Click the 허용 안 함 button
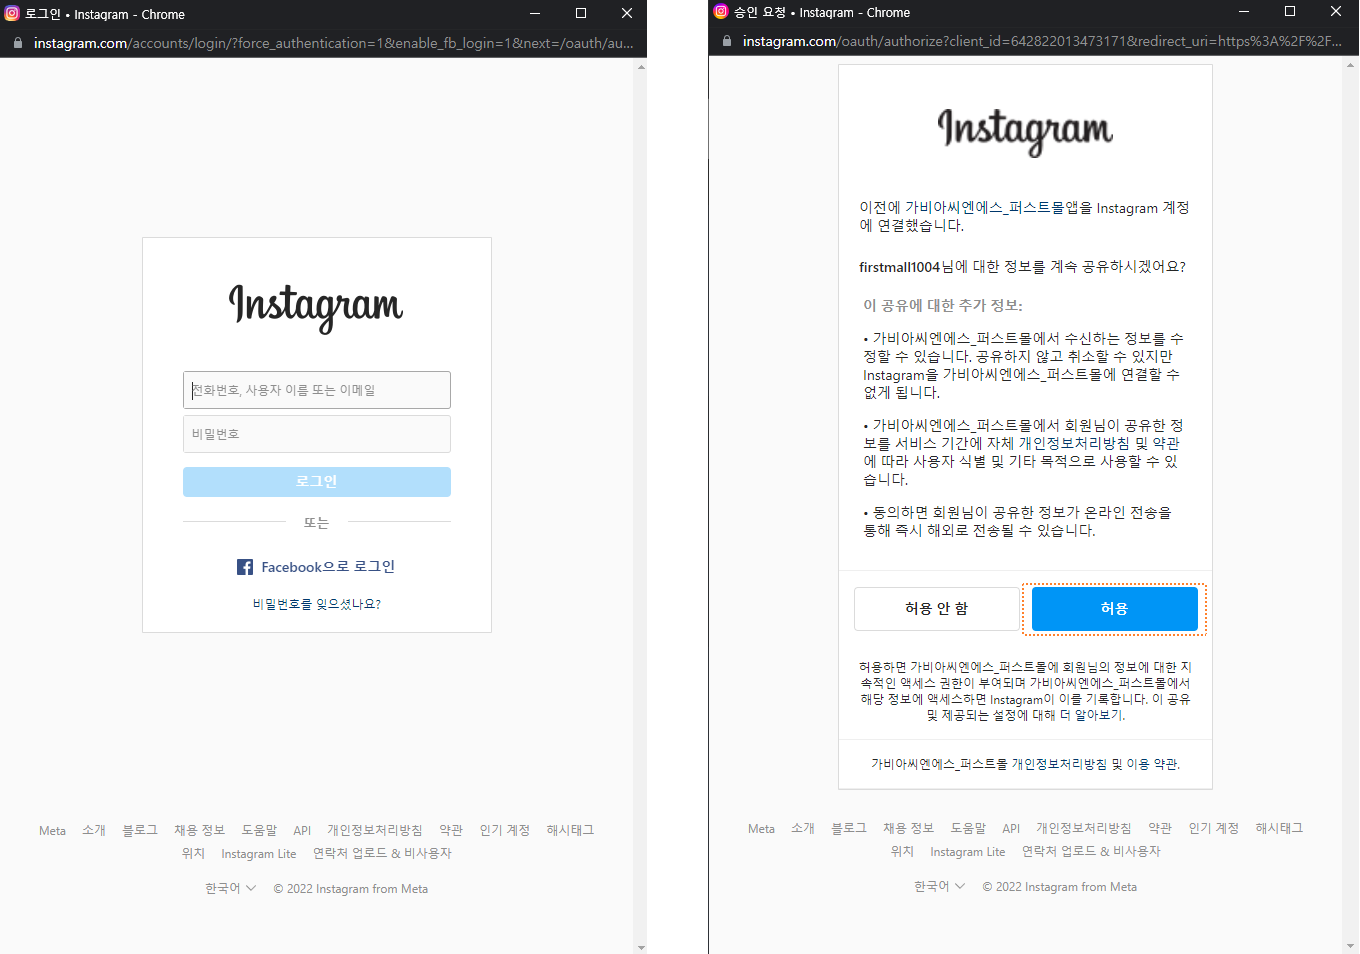 tap(937, 609)
